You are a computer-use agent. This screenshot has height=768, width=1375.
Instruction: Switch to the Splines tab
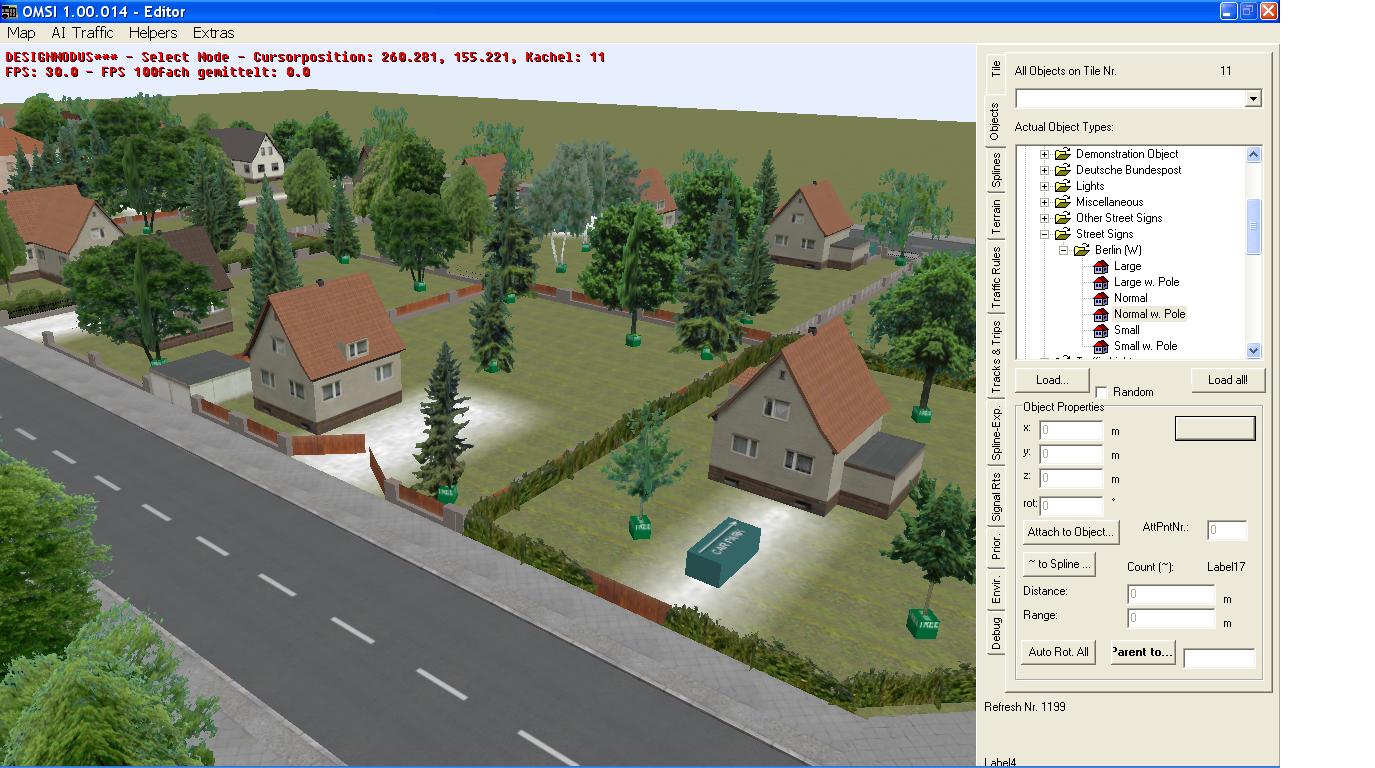click(996, 169)
